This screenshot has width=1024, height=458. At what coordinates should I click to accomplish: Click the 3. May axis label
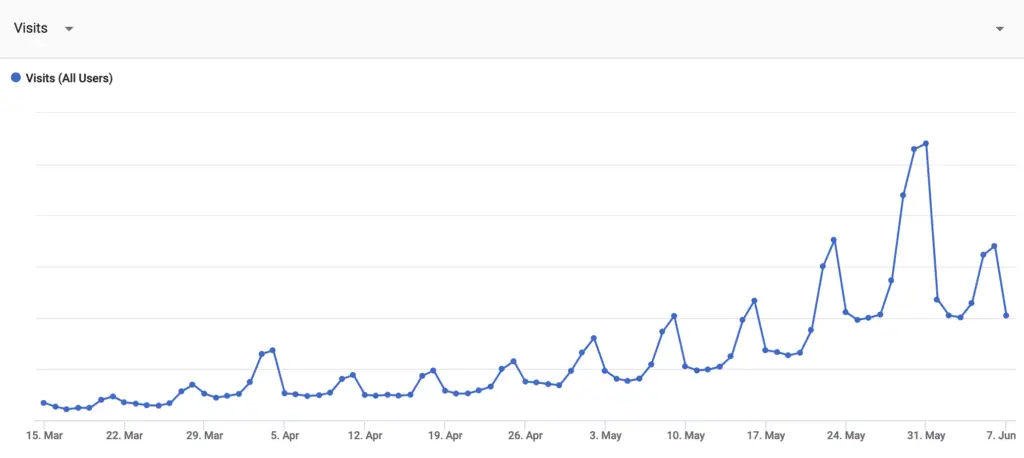click(605, 436)
